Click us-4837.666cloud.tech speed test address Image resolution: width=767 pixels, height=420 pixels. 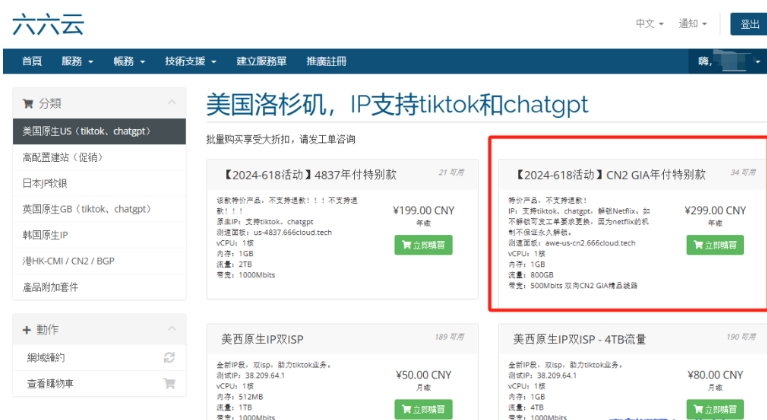pos(293,233)
